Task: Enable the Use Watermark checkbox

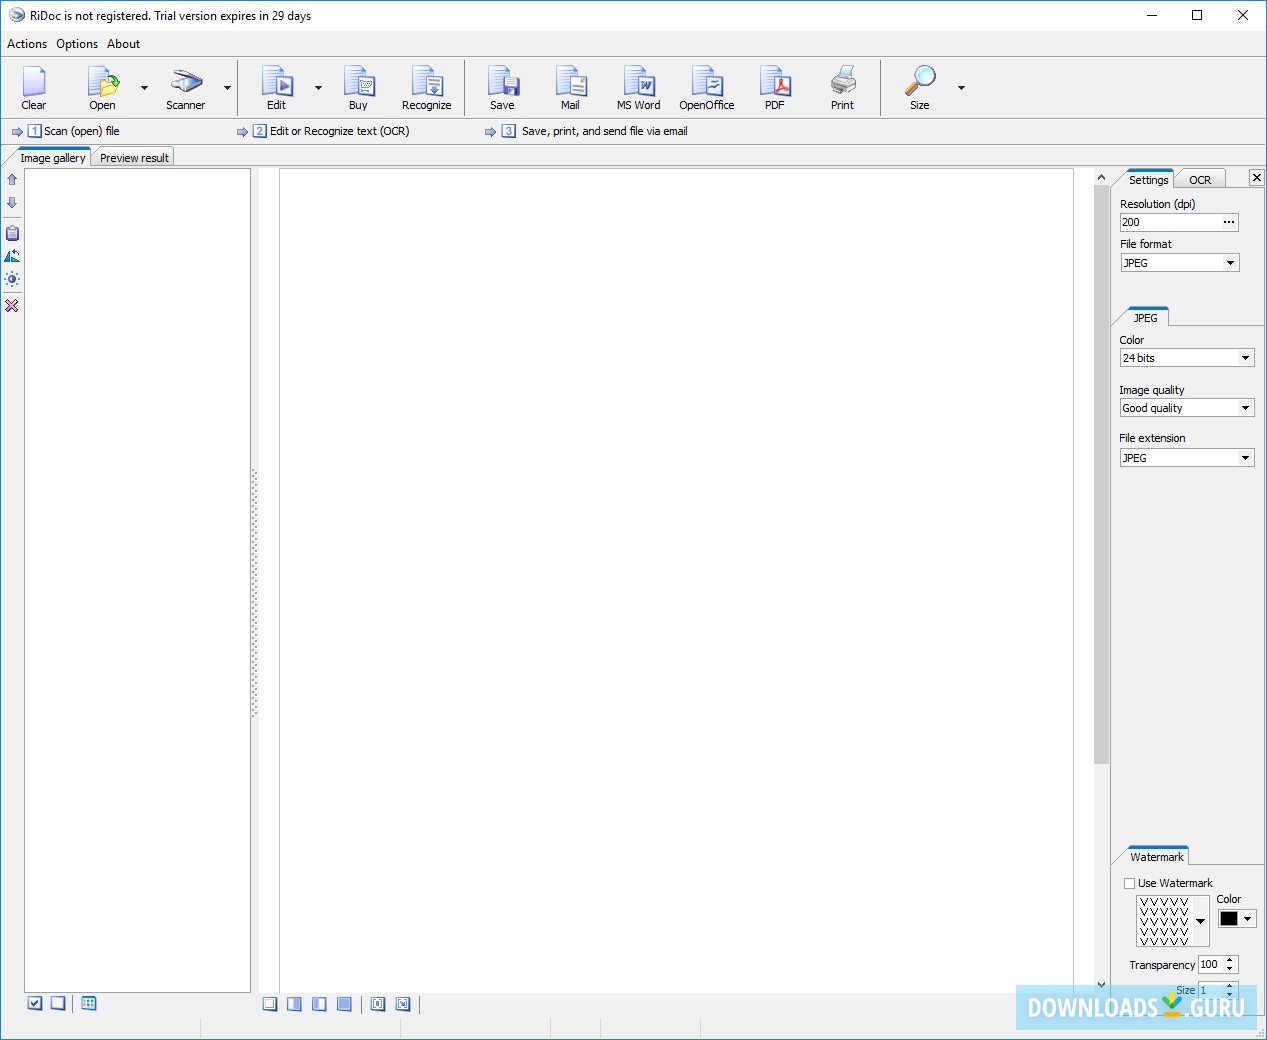Action: 1129,883
